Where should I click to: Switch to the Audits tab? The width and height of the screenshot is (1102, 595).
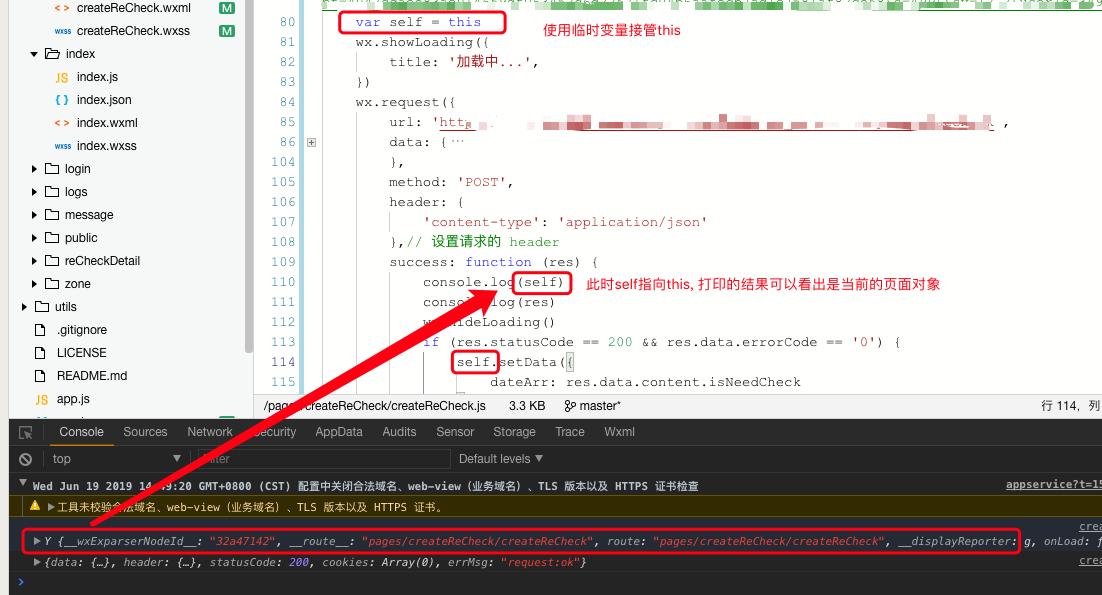click(399, 432)
